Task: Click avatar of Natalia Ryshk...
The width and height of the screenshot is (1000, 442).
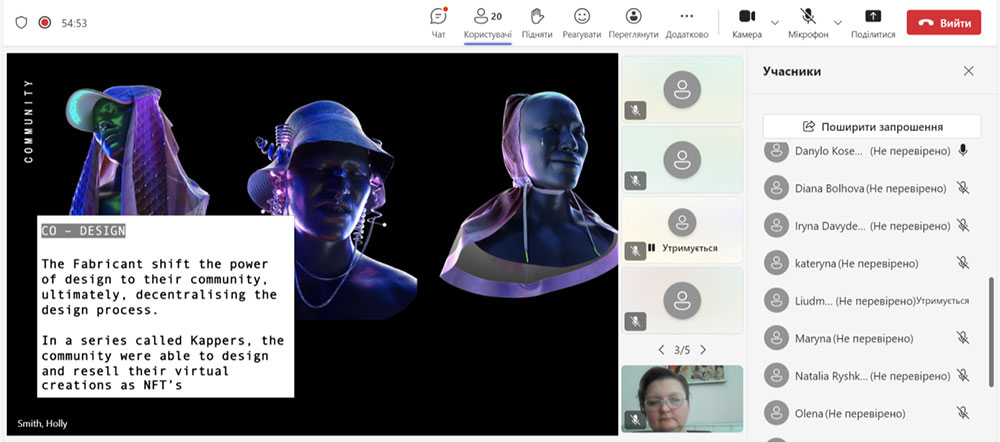Action: 776,376
